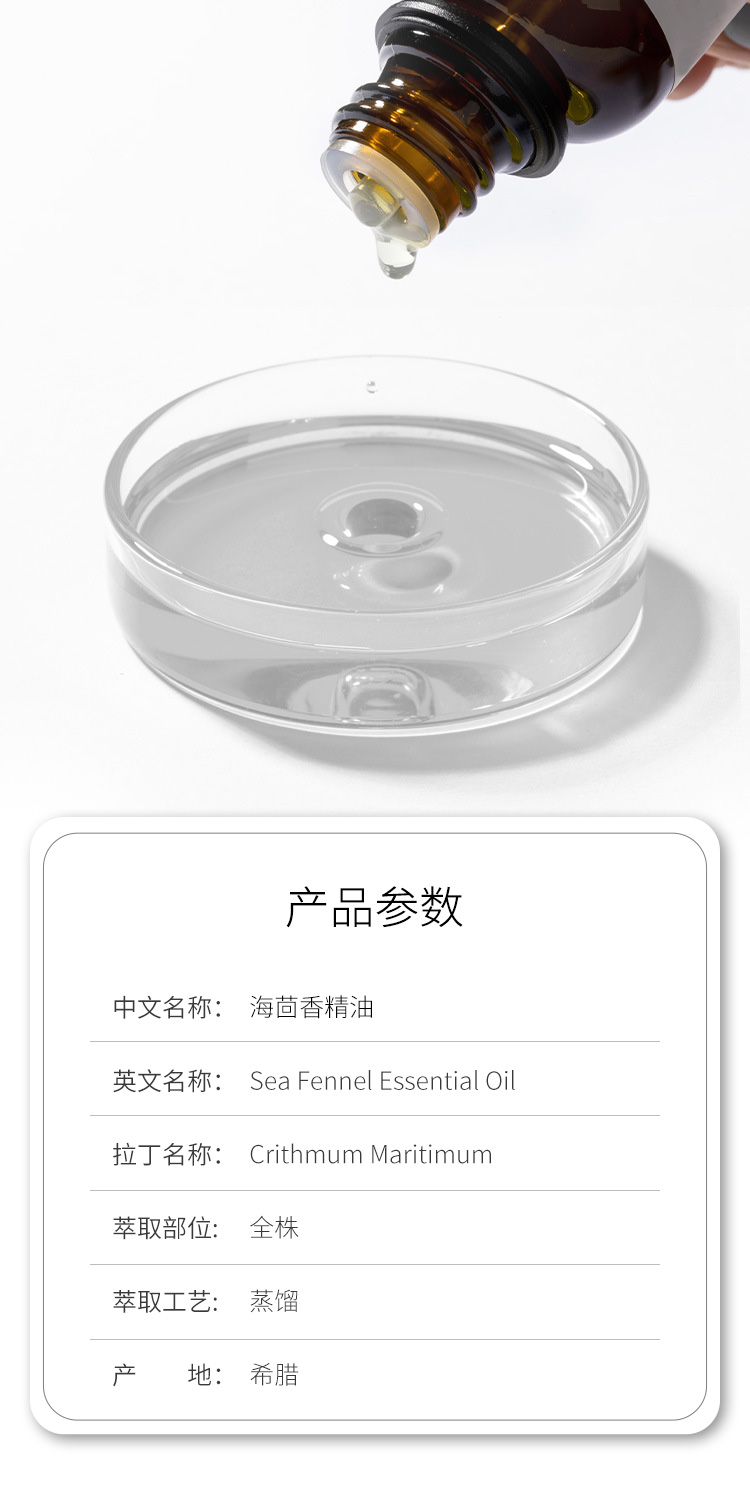
Task: Click the small bubble above dish
Action: pos(372,385)
